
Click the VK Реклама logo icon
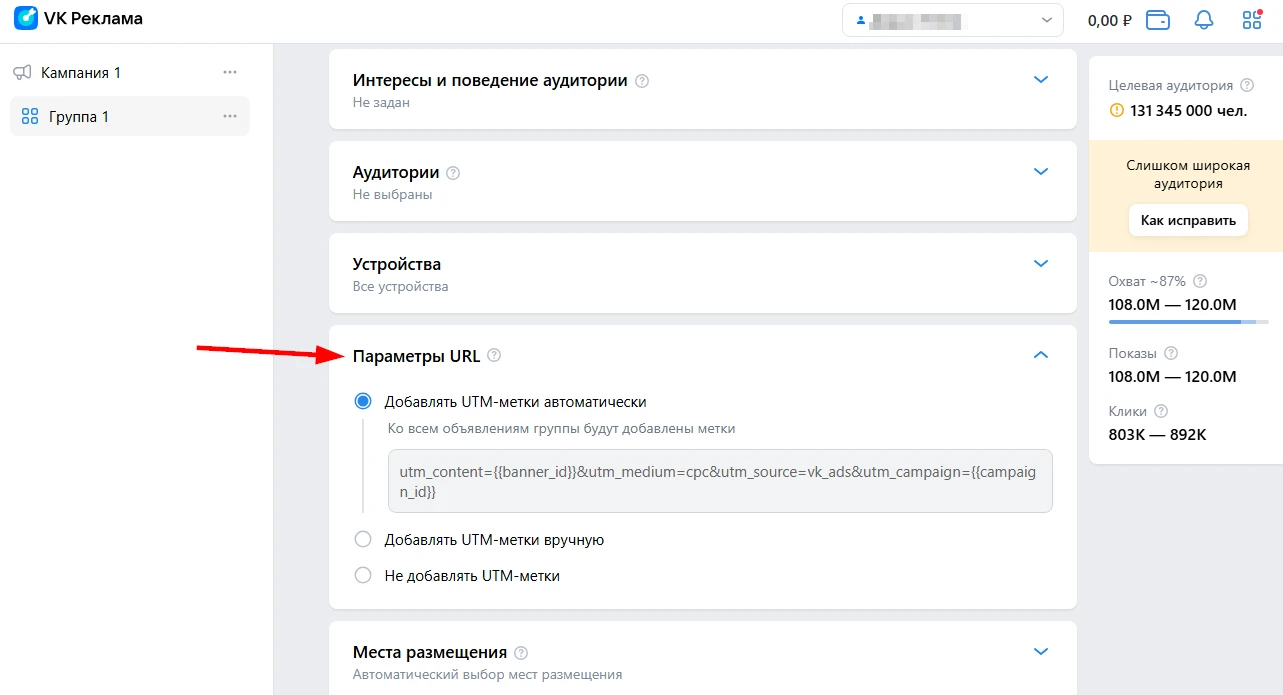tap(26, 19)
